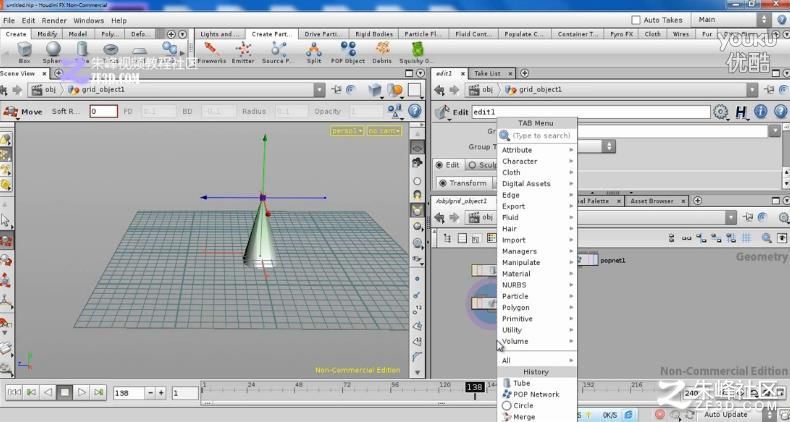Click the edit1 node name field
This screenshot has width=790, height=422.
[x=590, y=112]
